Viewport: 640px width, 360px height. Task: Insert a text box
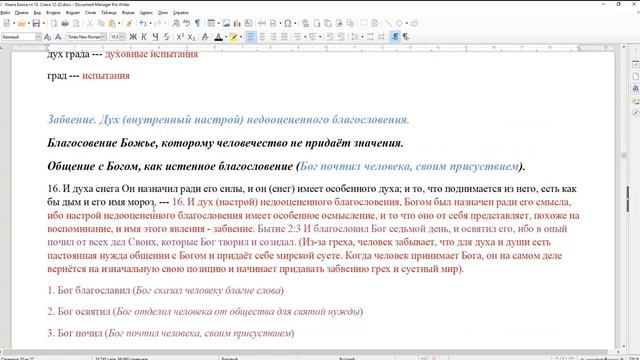[x=248, y=23]
